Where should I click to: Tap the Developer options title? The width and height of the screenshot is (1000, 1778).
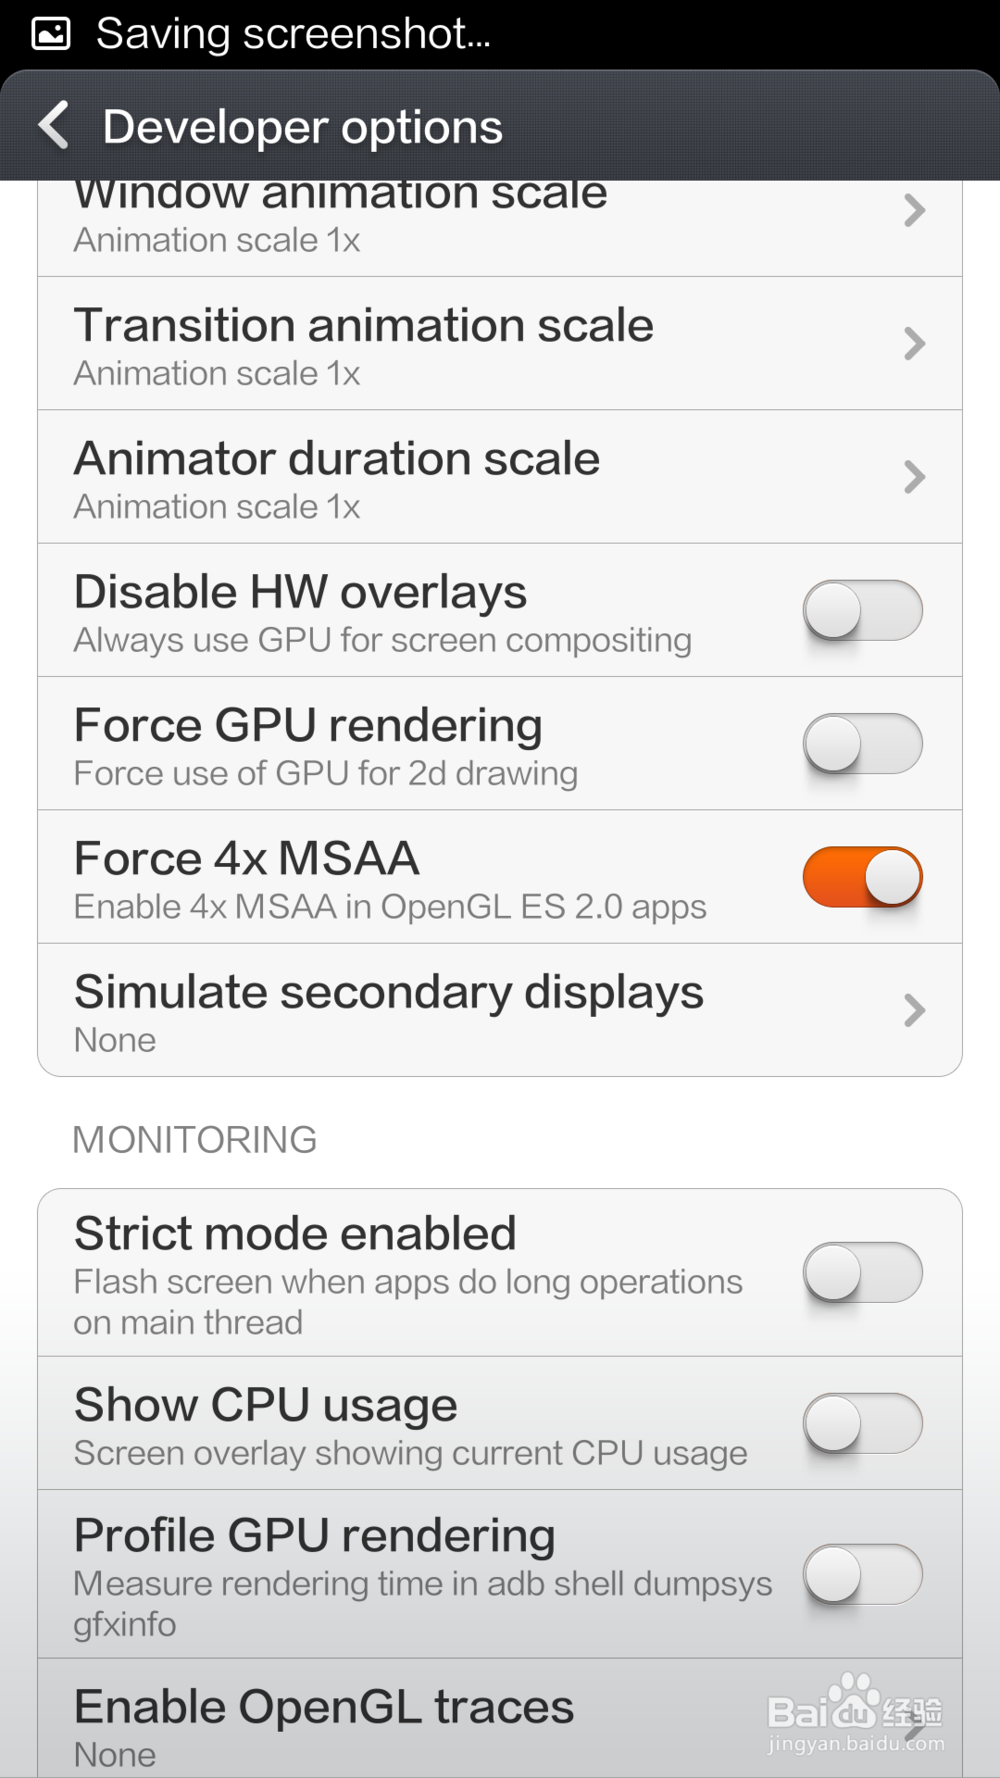pyautogui.click(x=302, y=127)
